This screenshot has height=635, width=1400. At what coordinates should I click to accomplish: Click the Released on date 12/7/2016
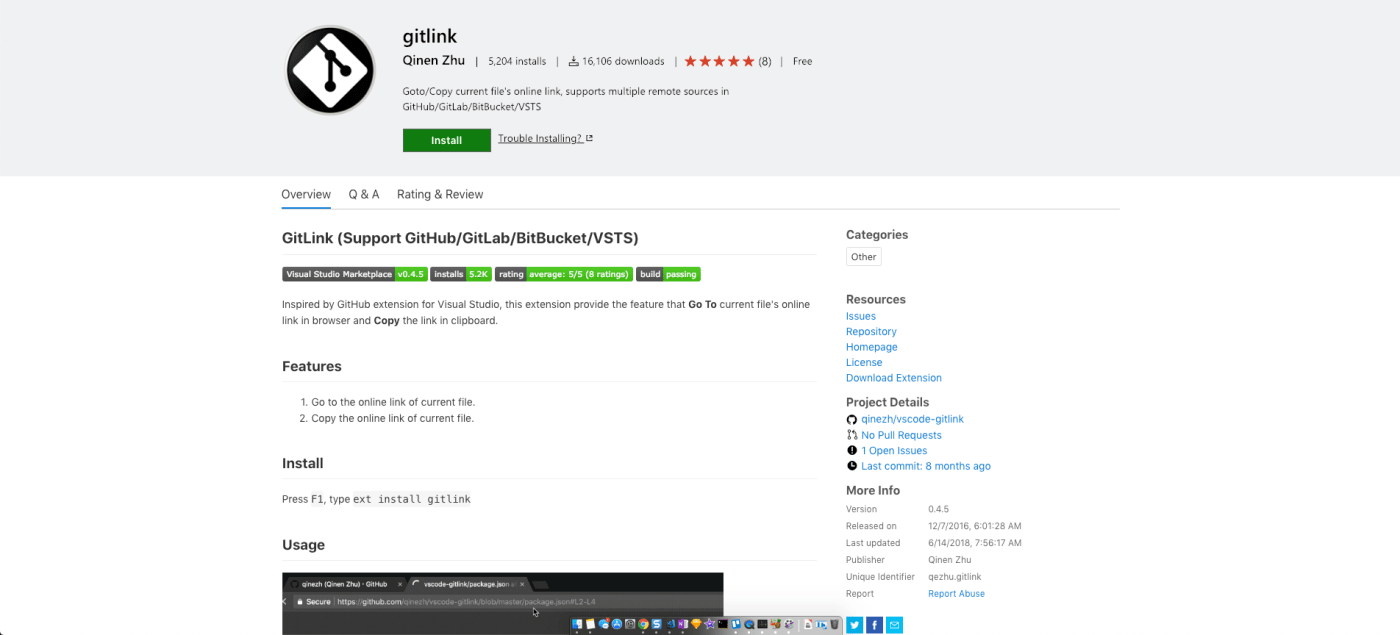pos(975,526)
